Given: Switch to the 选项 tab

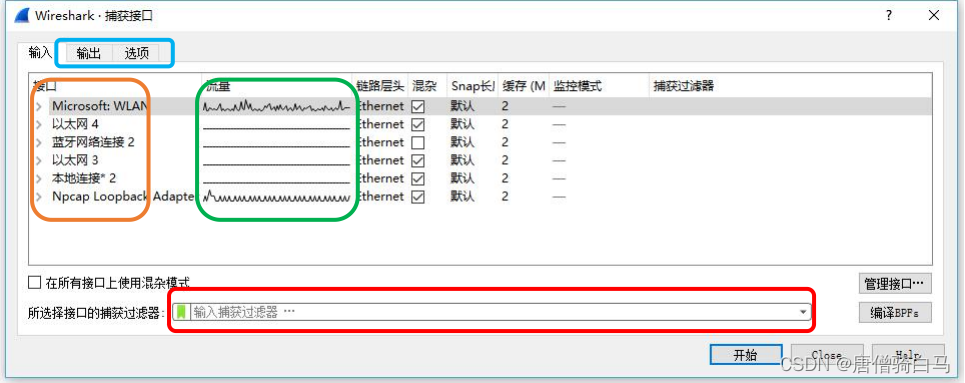Looking at the screenshot, I should (137, 54).
